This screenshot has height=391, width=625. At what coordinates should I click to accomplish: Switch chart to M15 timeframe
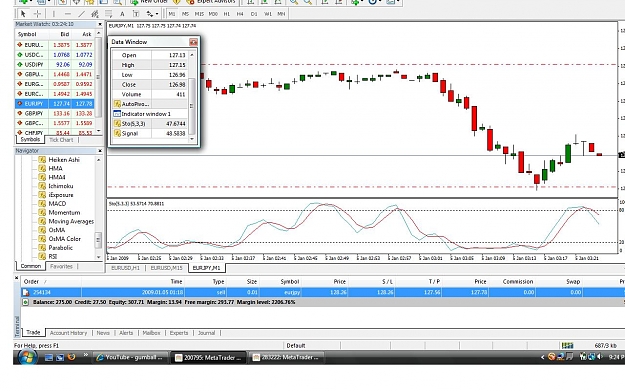coord(199,14)
